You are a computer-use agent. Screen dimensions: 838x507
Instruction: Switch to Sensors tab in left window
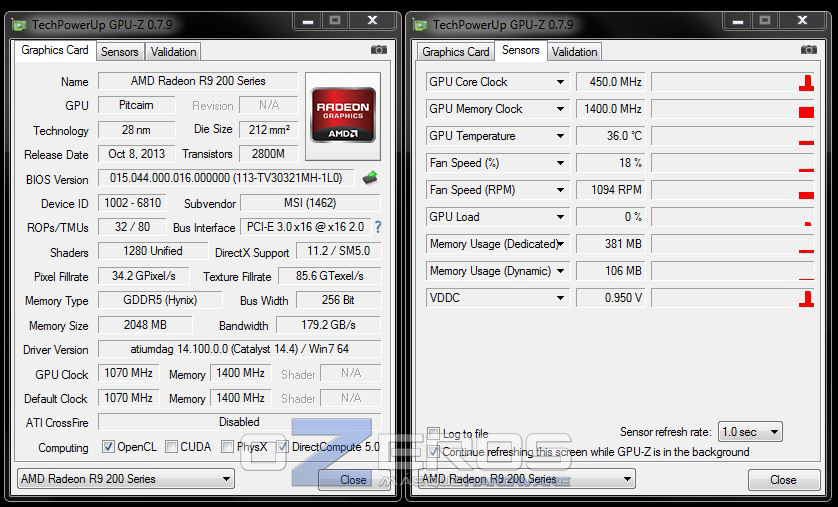tap(120, 52)
